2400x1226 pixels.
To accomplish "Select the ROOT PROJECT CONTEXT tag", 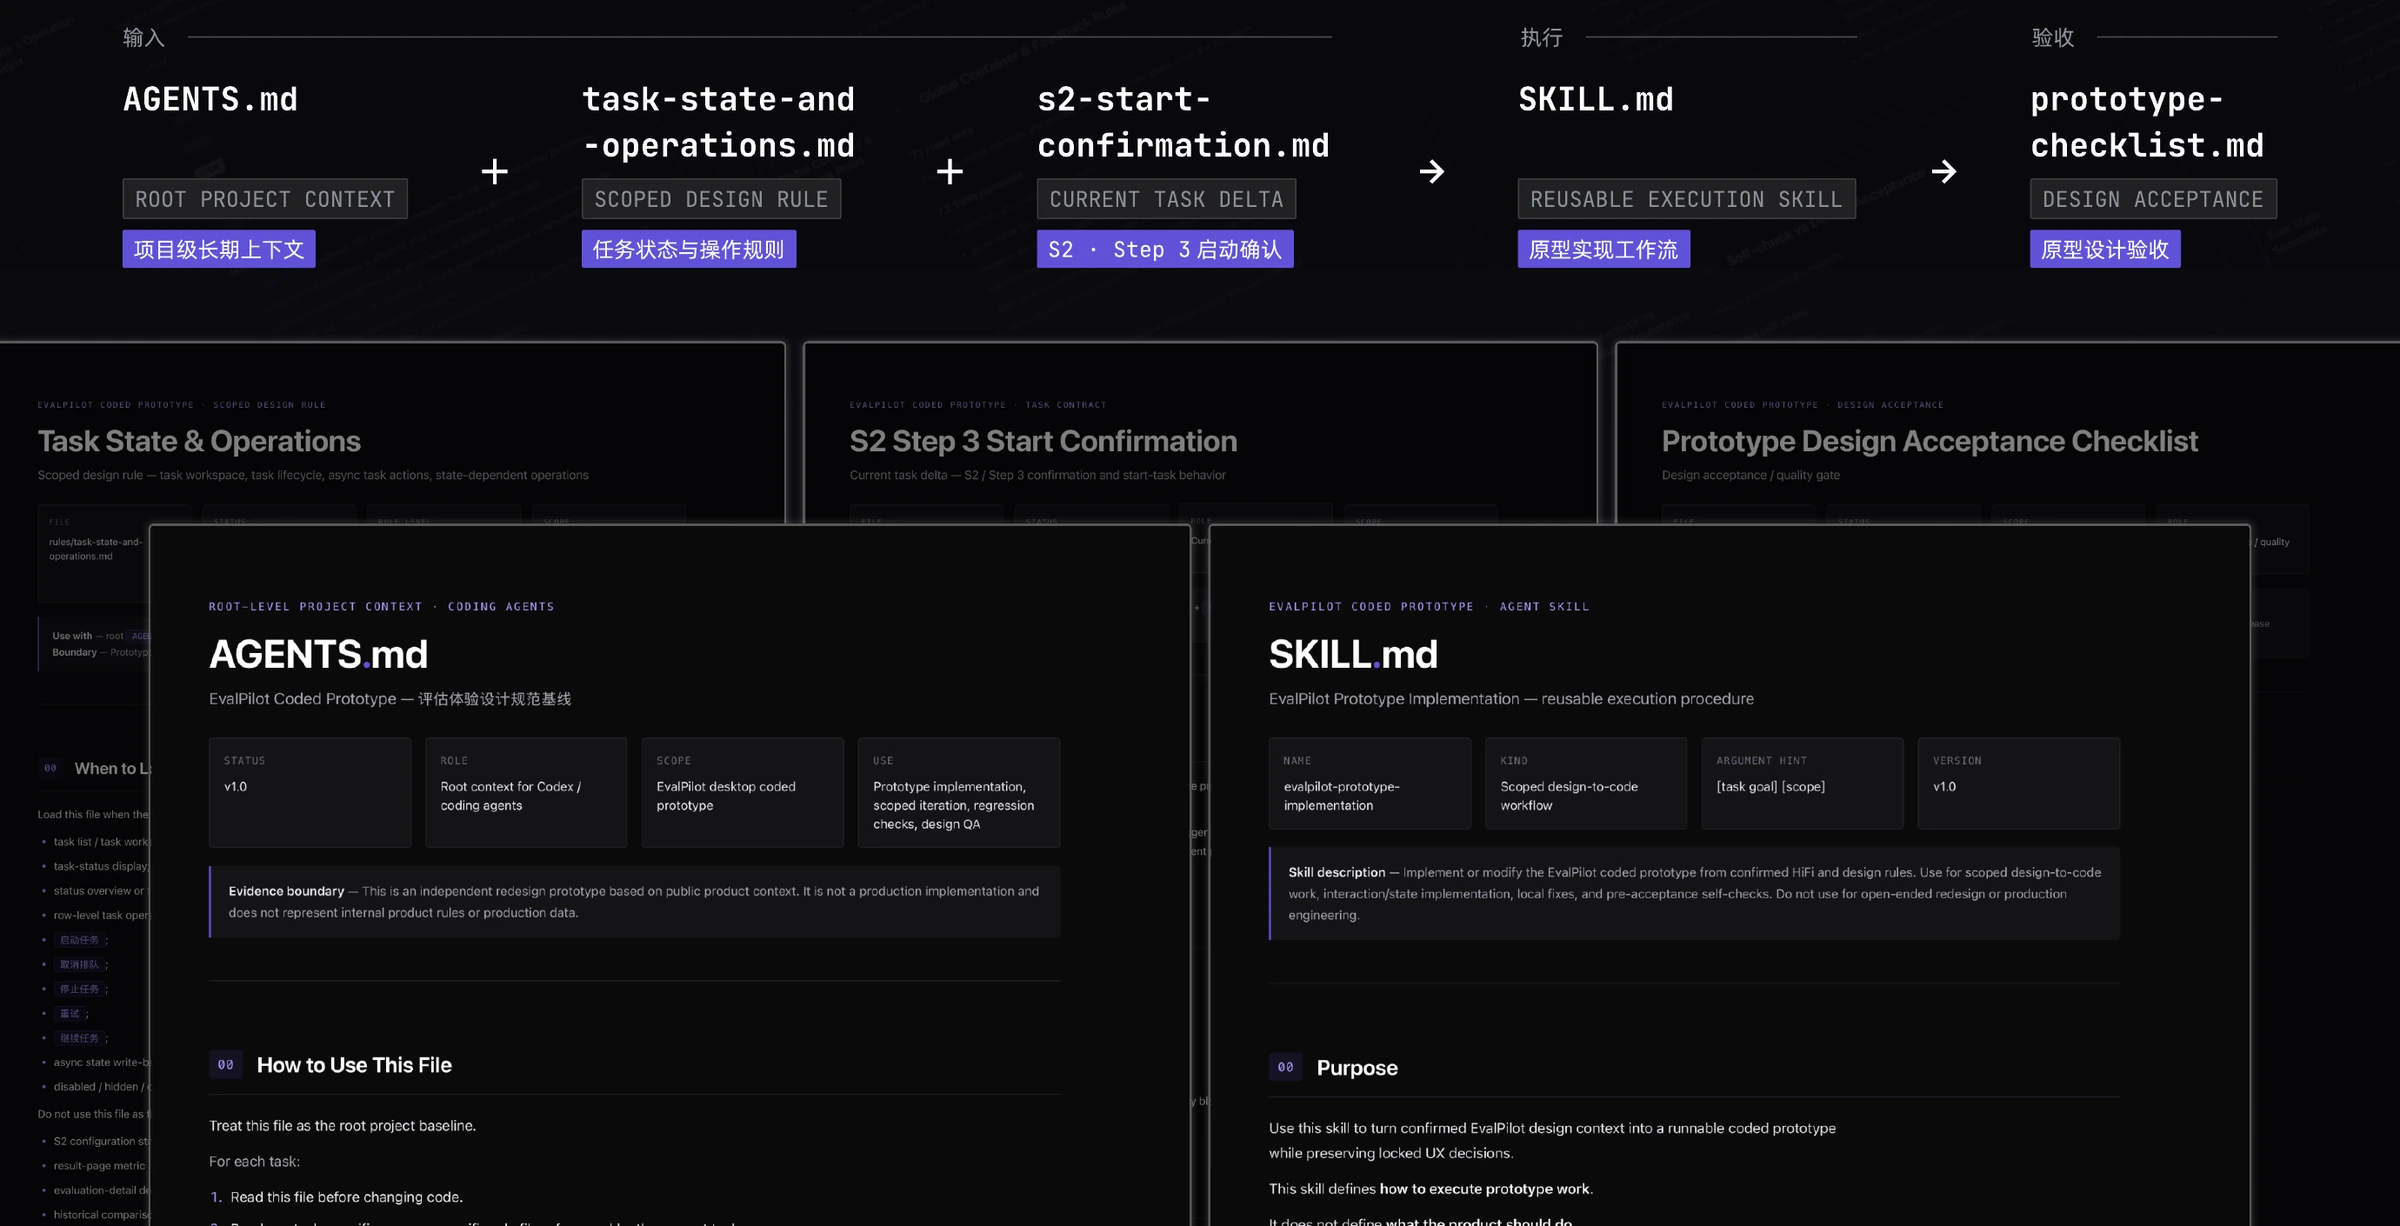I will tap(265, 199).
